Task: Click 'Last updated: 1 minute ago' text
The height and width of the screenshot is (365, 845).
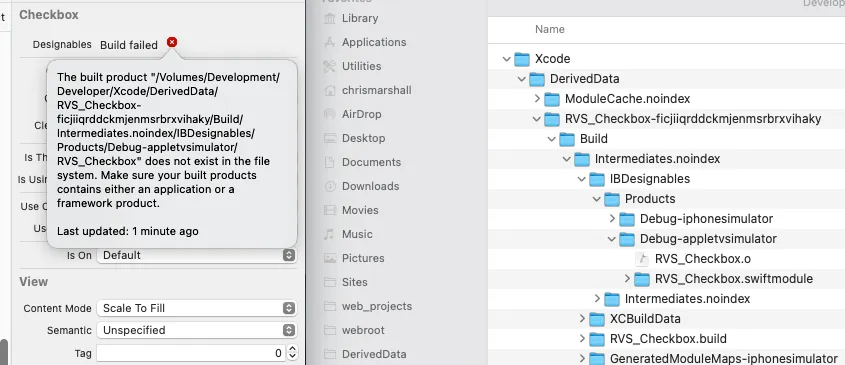Action: pos(128,231)
